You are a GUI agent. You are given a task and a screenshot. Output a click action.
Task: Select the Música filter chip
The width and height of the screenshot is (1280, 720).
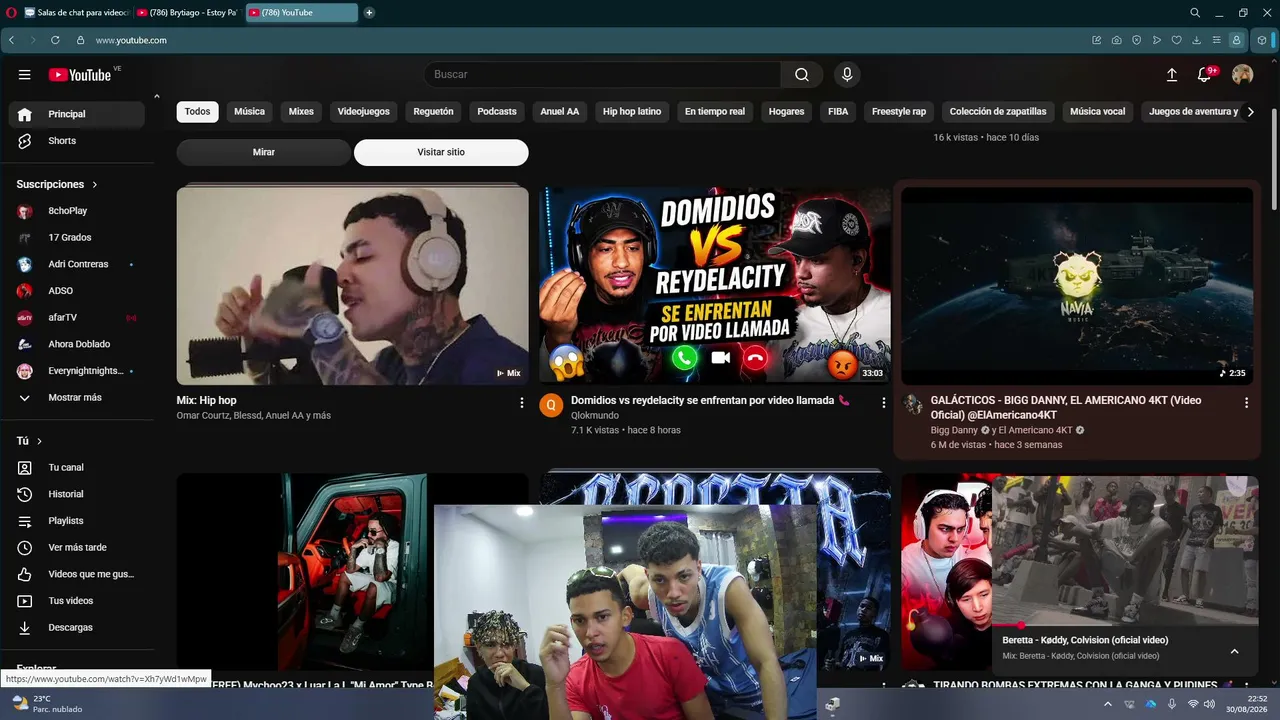coord(249,112)
